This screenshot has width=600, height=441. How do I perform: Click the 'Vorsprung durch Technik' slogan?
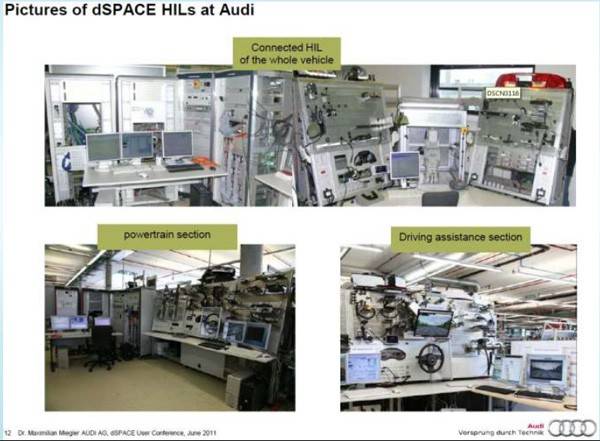pos(501,433)
